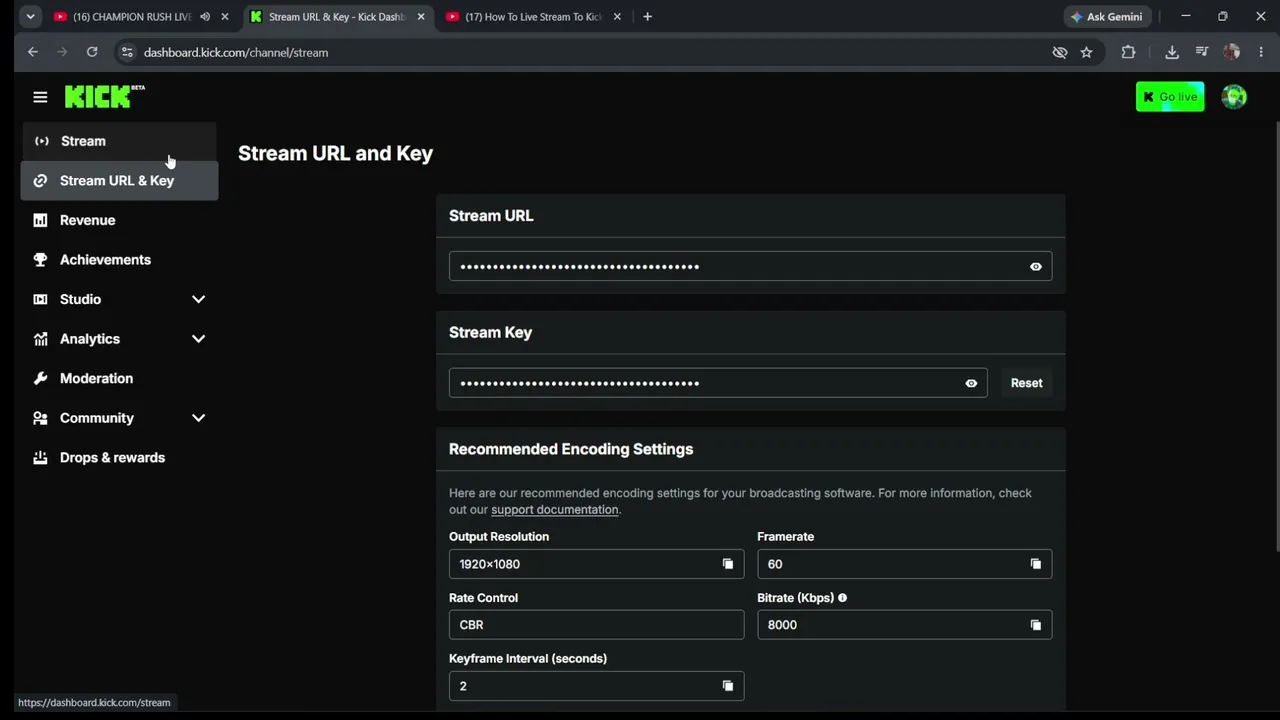This screenshot has width=1280, height=720.
Task: Click the Ask Gemini button
Action: pyautogui.click(x=1106, y=17)
